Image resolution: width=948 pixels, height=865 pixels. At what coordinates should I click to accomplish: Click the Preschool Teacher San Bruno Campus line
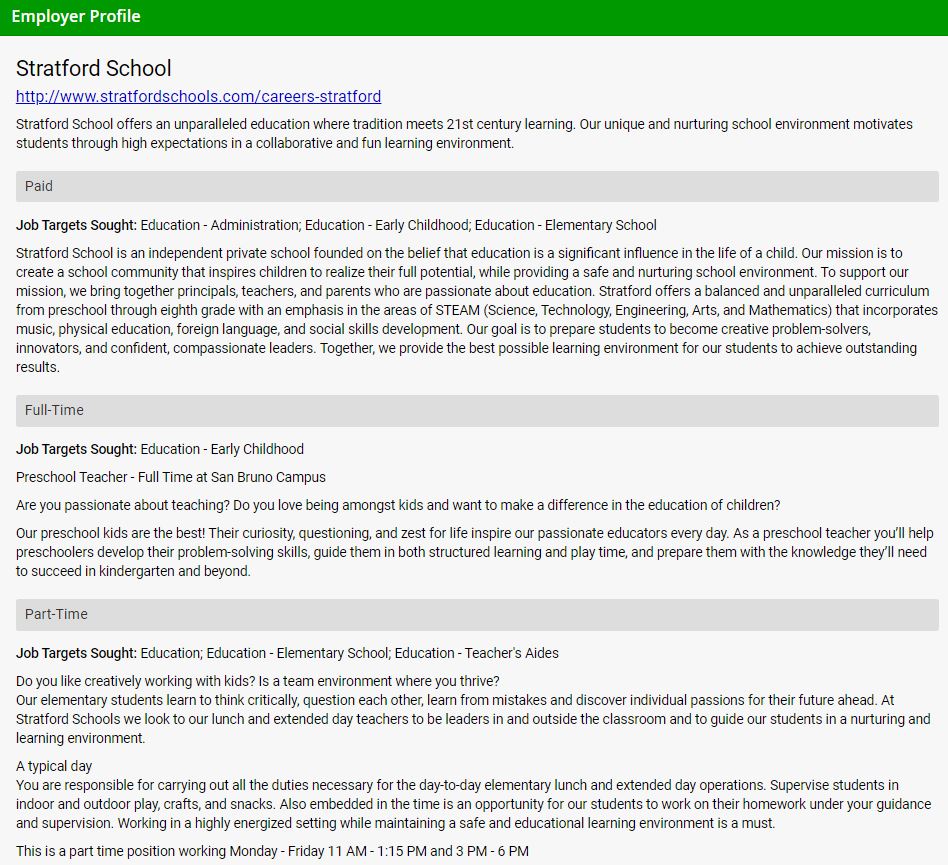click(x=171, y=477)
